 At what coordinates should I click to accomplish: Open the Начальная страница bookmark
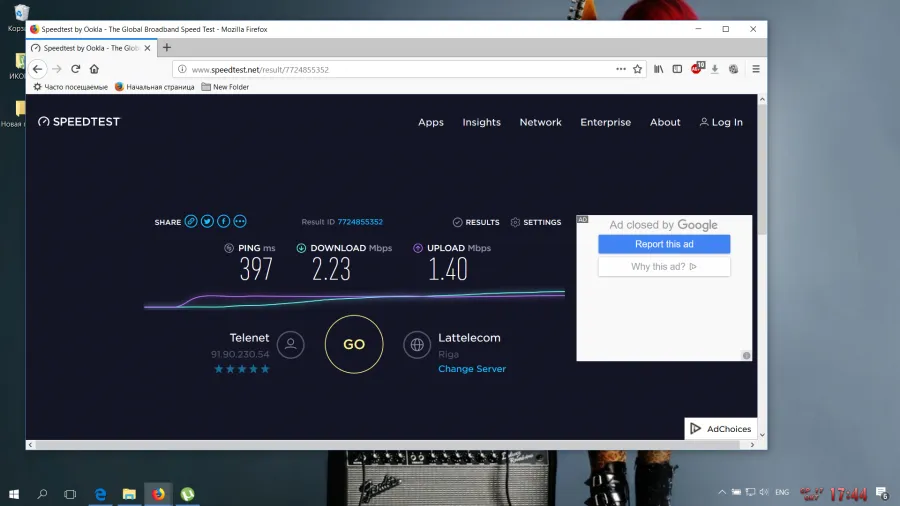[x=154, y=87]
